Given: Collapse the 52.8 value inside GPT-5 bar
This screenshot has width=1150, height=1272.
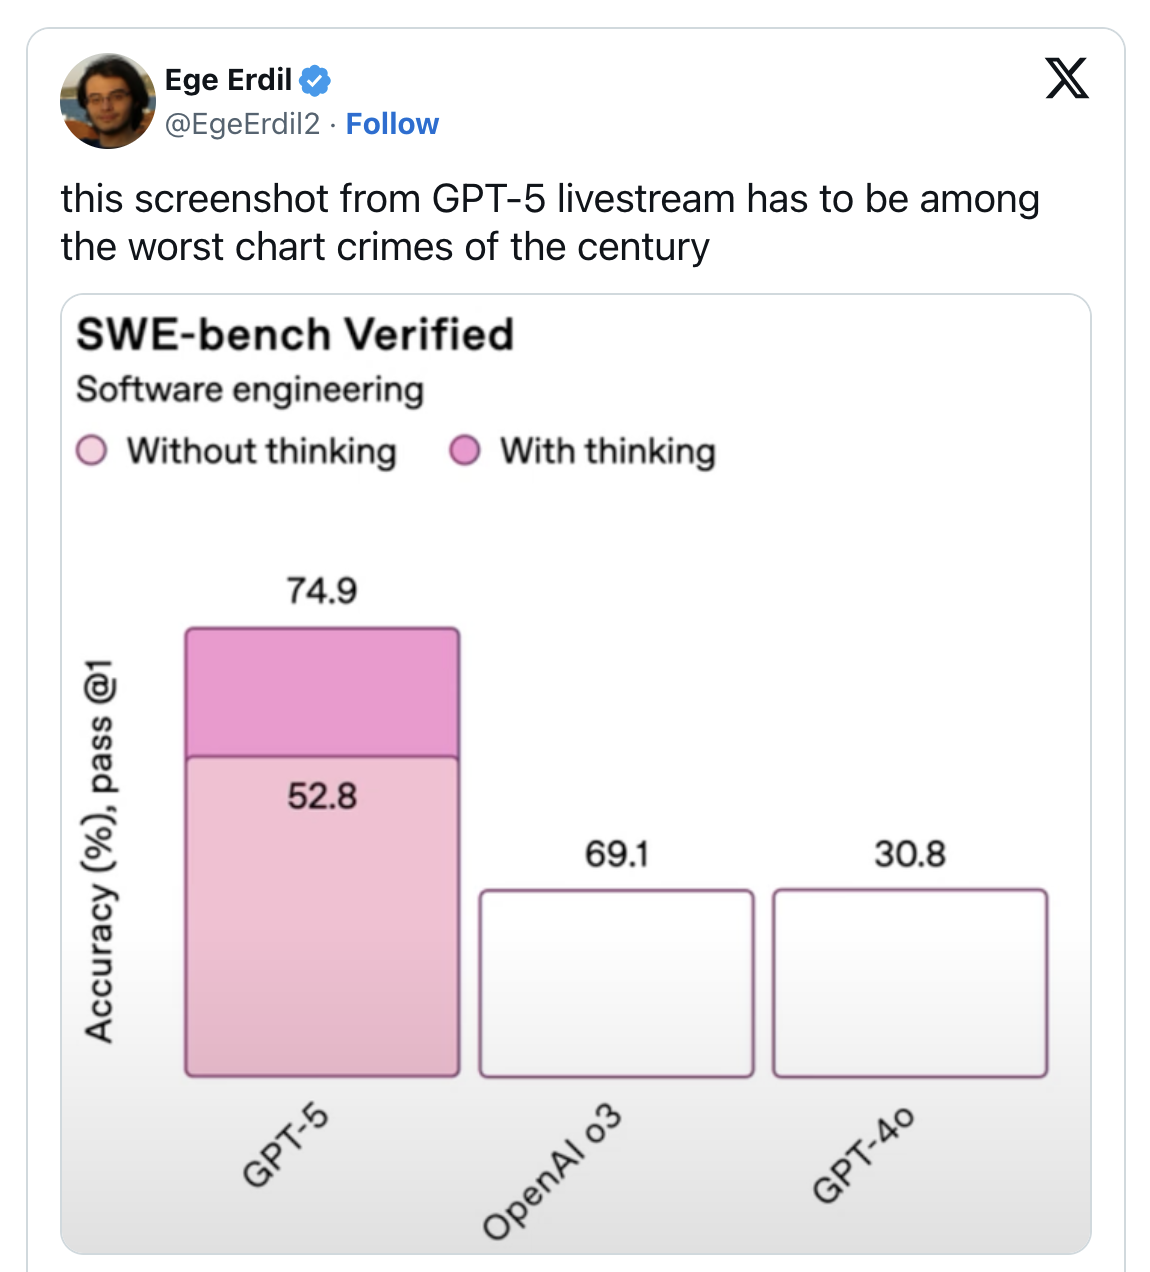Looking at the screenshot, I should [x=323, y=795].
